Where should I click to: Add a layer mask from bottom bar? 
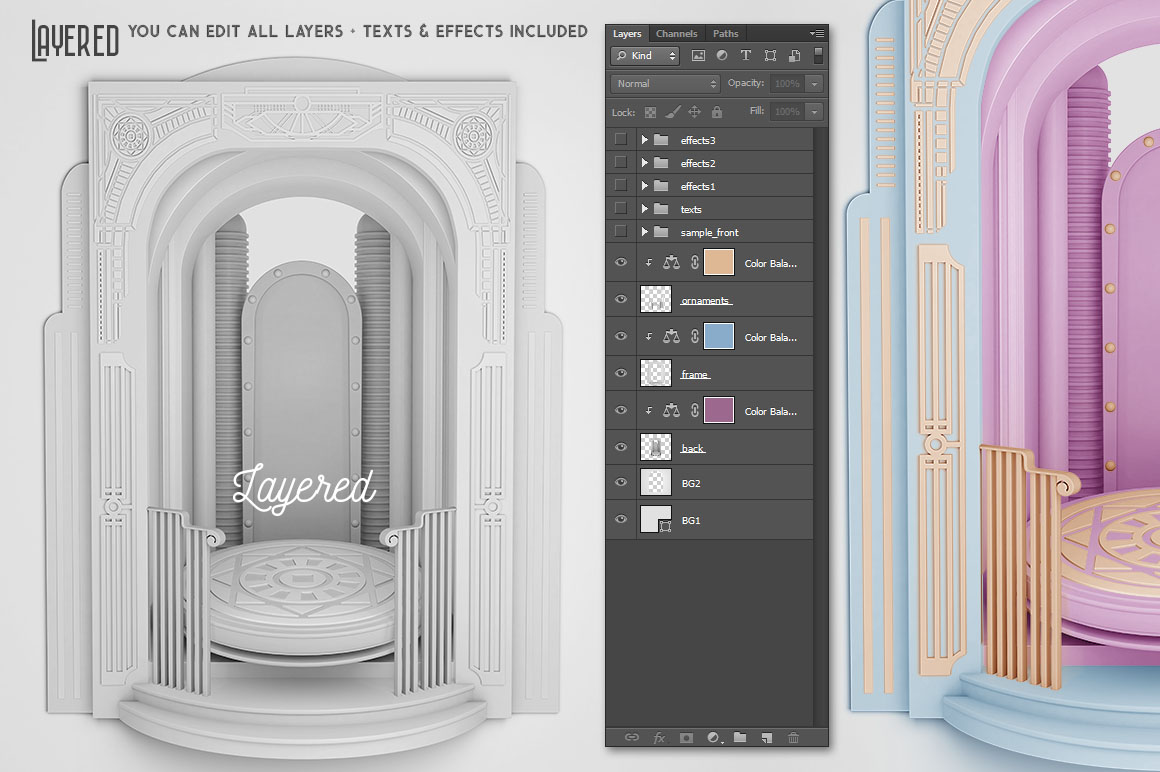(686, 738)
